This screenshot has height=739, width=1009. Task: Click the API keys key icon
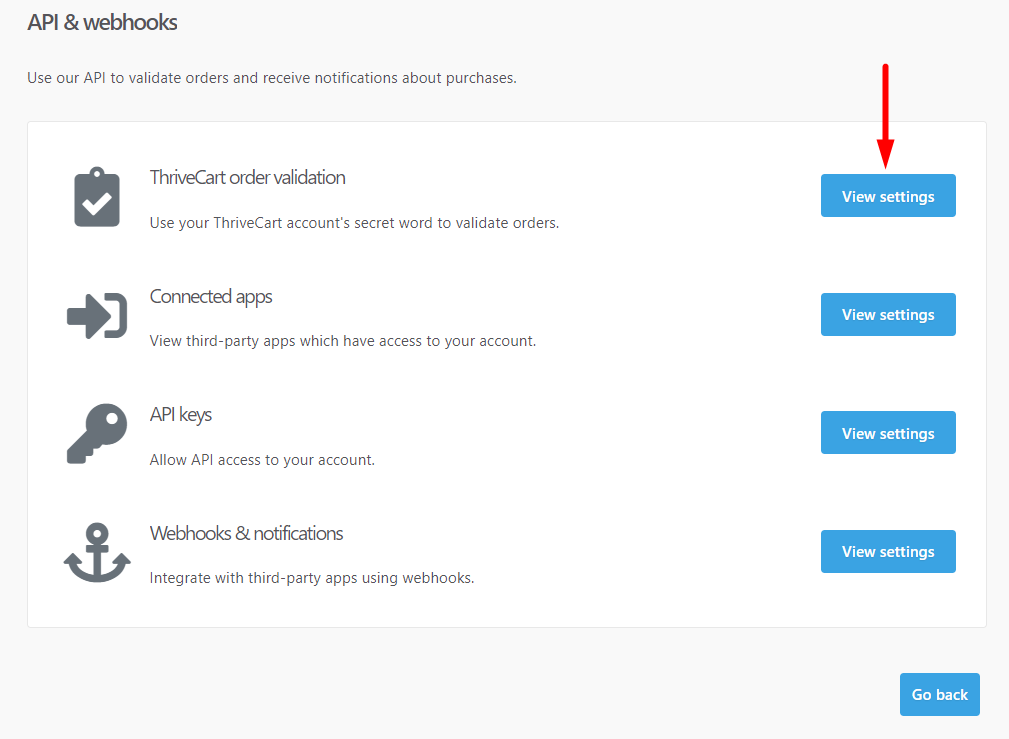click(x=97, y=433)
